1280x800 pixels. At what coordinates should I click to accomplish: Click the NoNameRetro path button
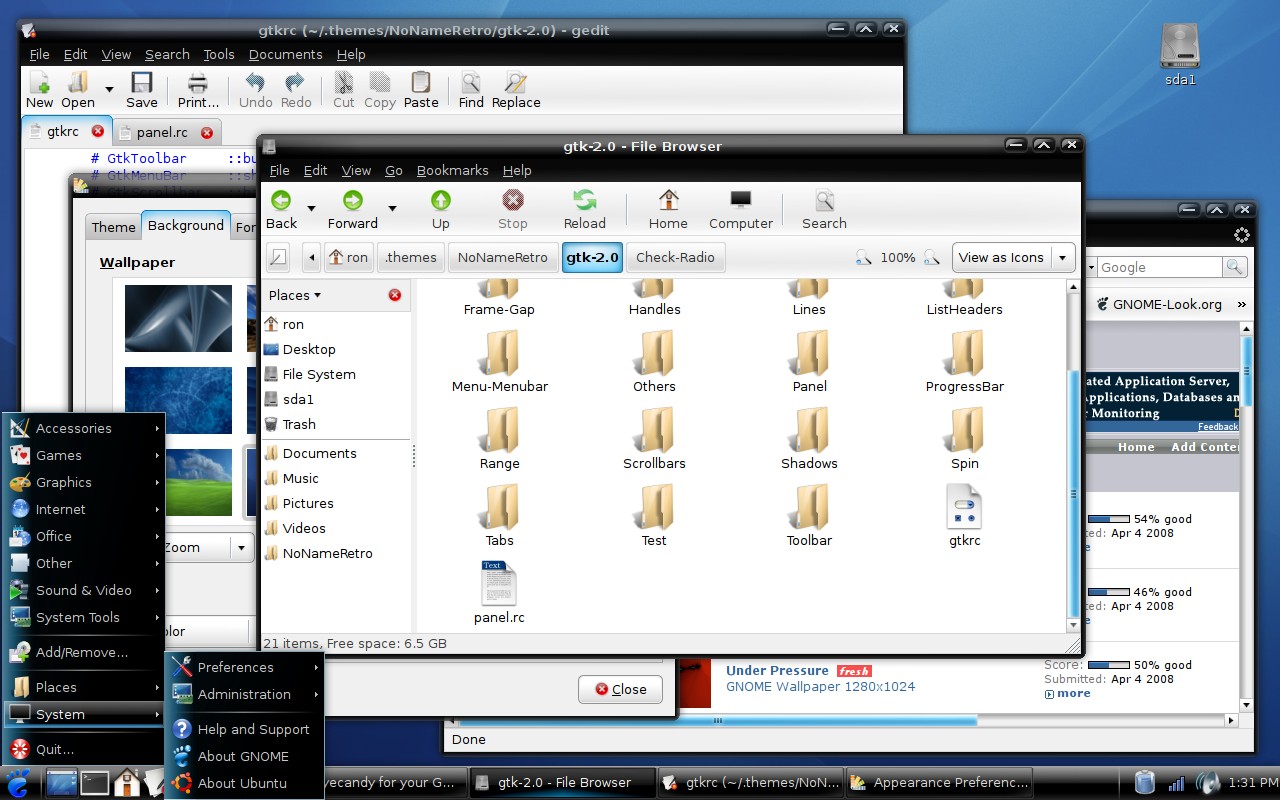tap(502, 257)
